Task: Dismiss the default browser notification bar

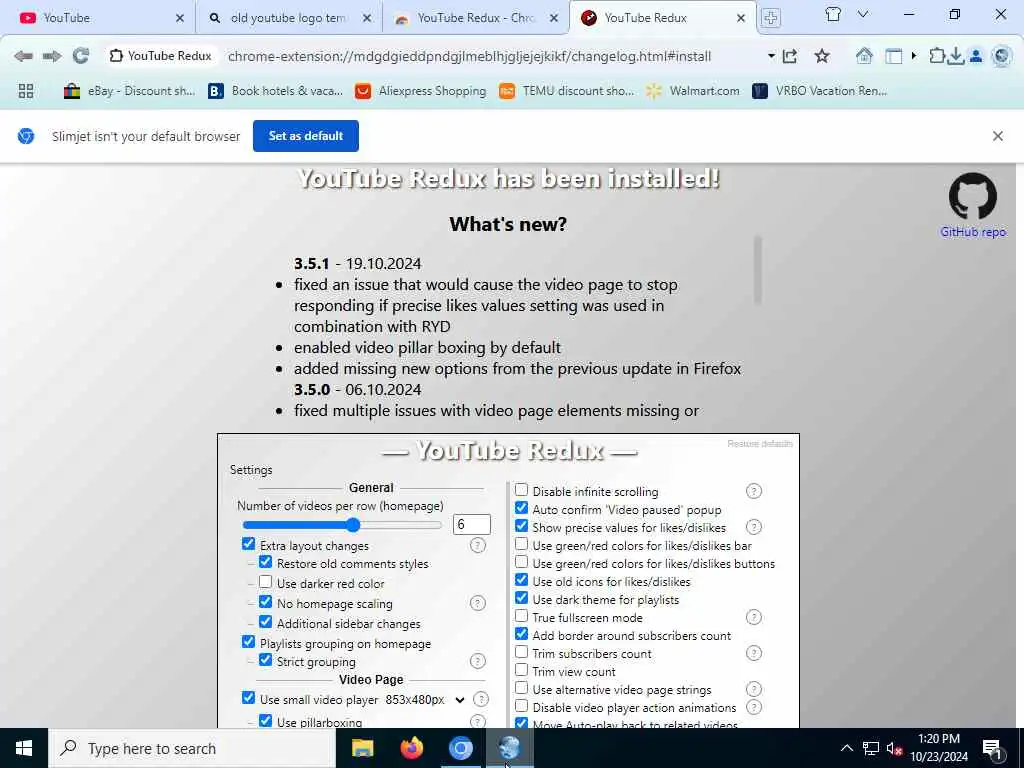Action: (997, 136)
